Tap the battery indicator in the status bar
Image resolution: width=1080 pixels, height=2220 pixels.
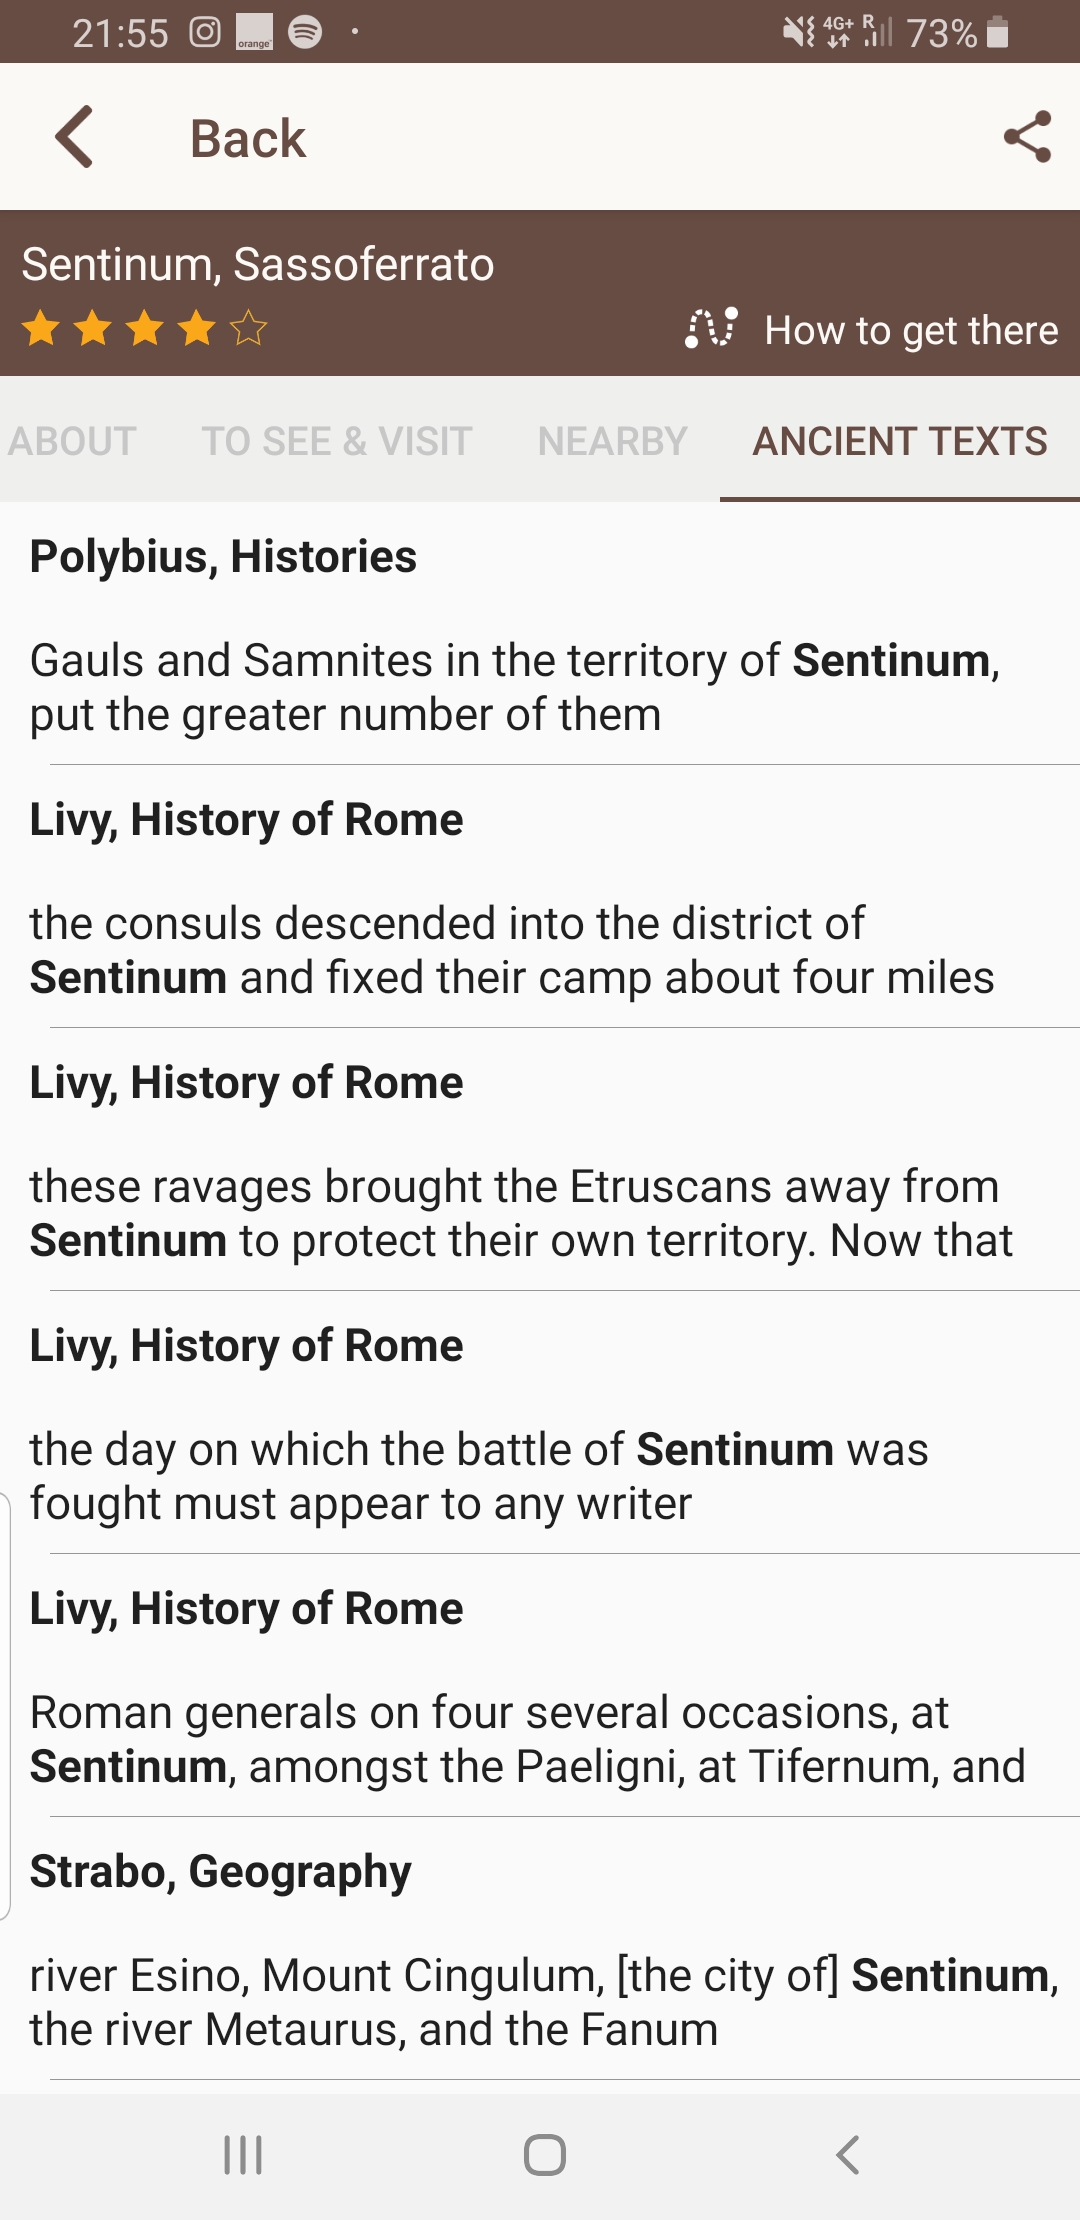[x=996, y=33]
